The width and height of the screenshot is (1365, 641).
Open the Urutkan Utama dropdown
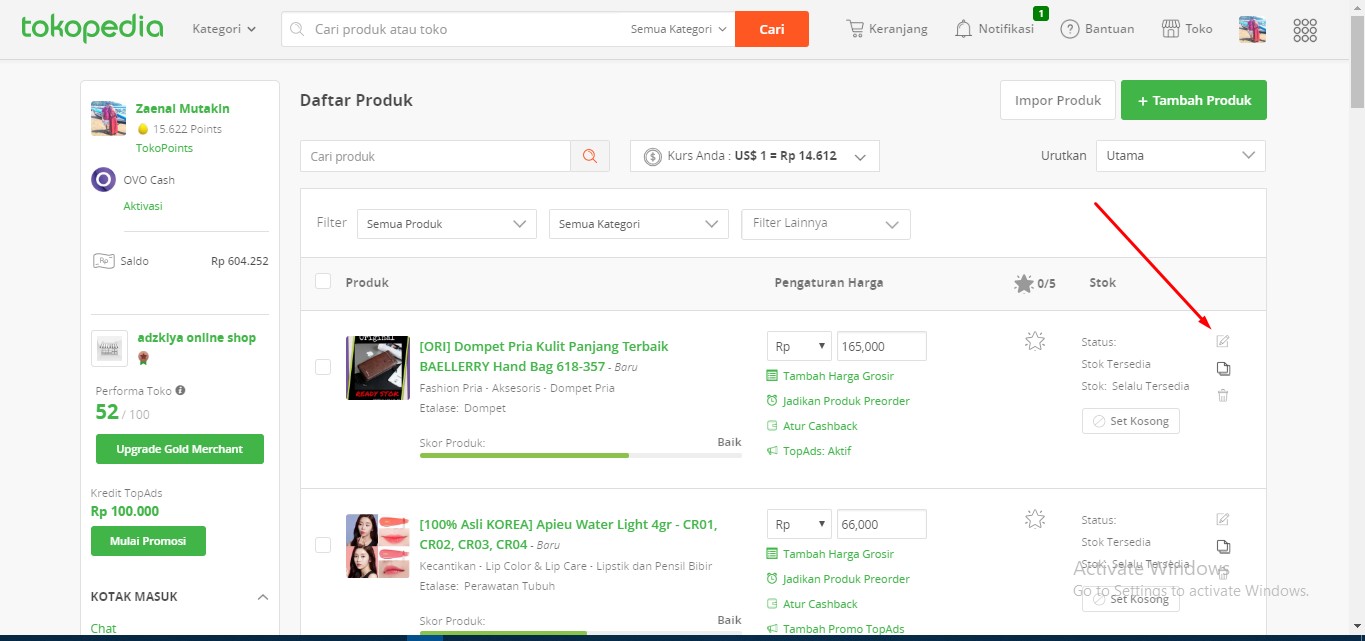pyautogui.click(x=1180, y=156)
